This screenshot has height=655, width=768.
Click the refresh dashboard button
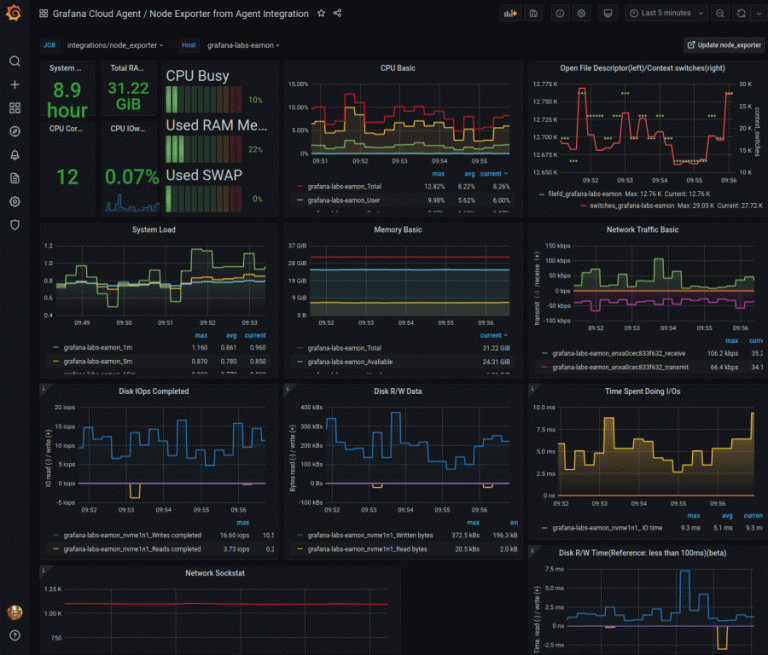coord(741,13)
